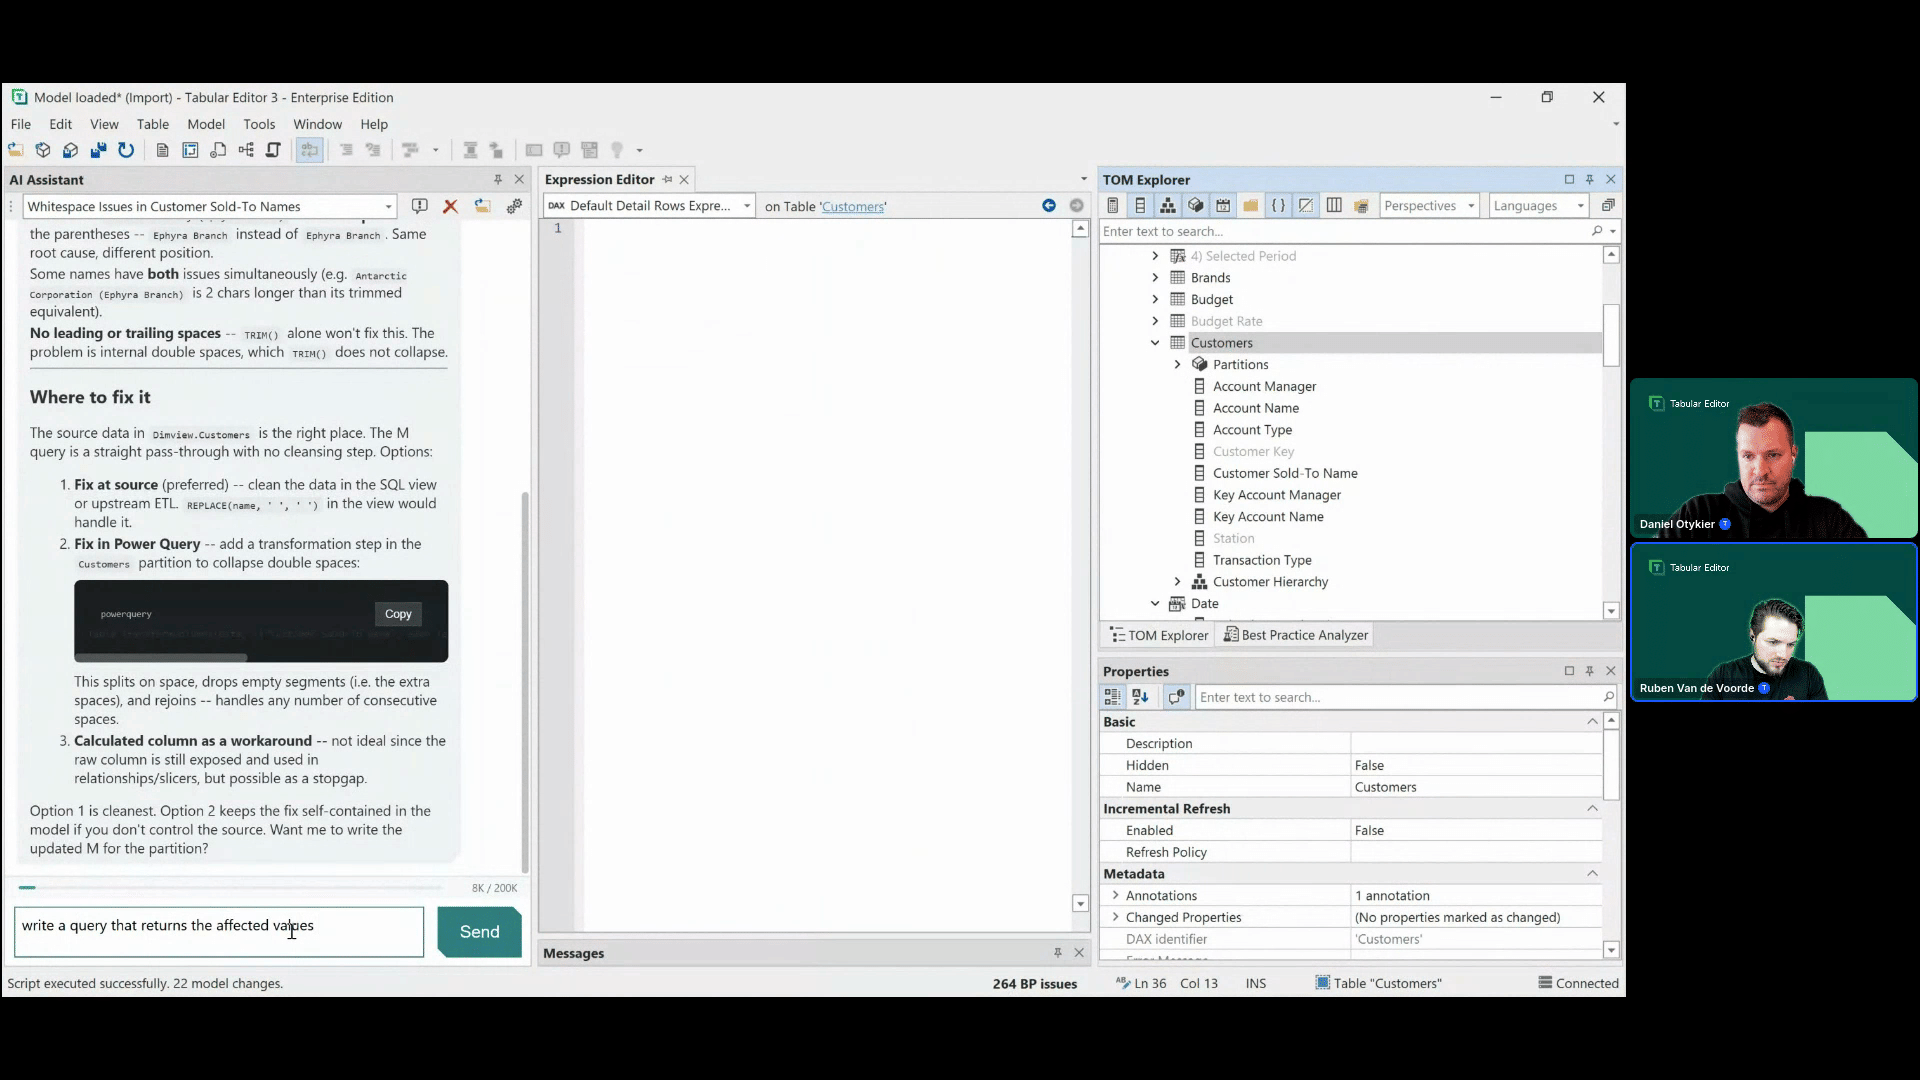Click the new DAX script document icon
The width and height of the screenshot is (1920, 1080).
[x=162, y=150]
